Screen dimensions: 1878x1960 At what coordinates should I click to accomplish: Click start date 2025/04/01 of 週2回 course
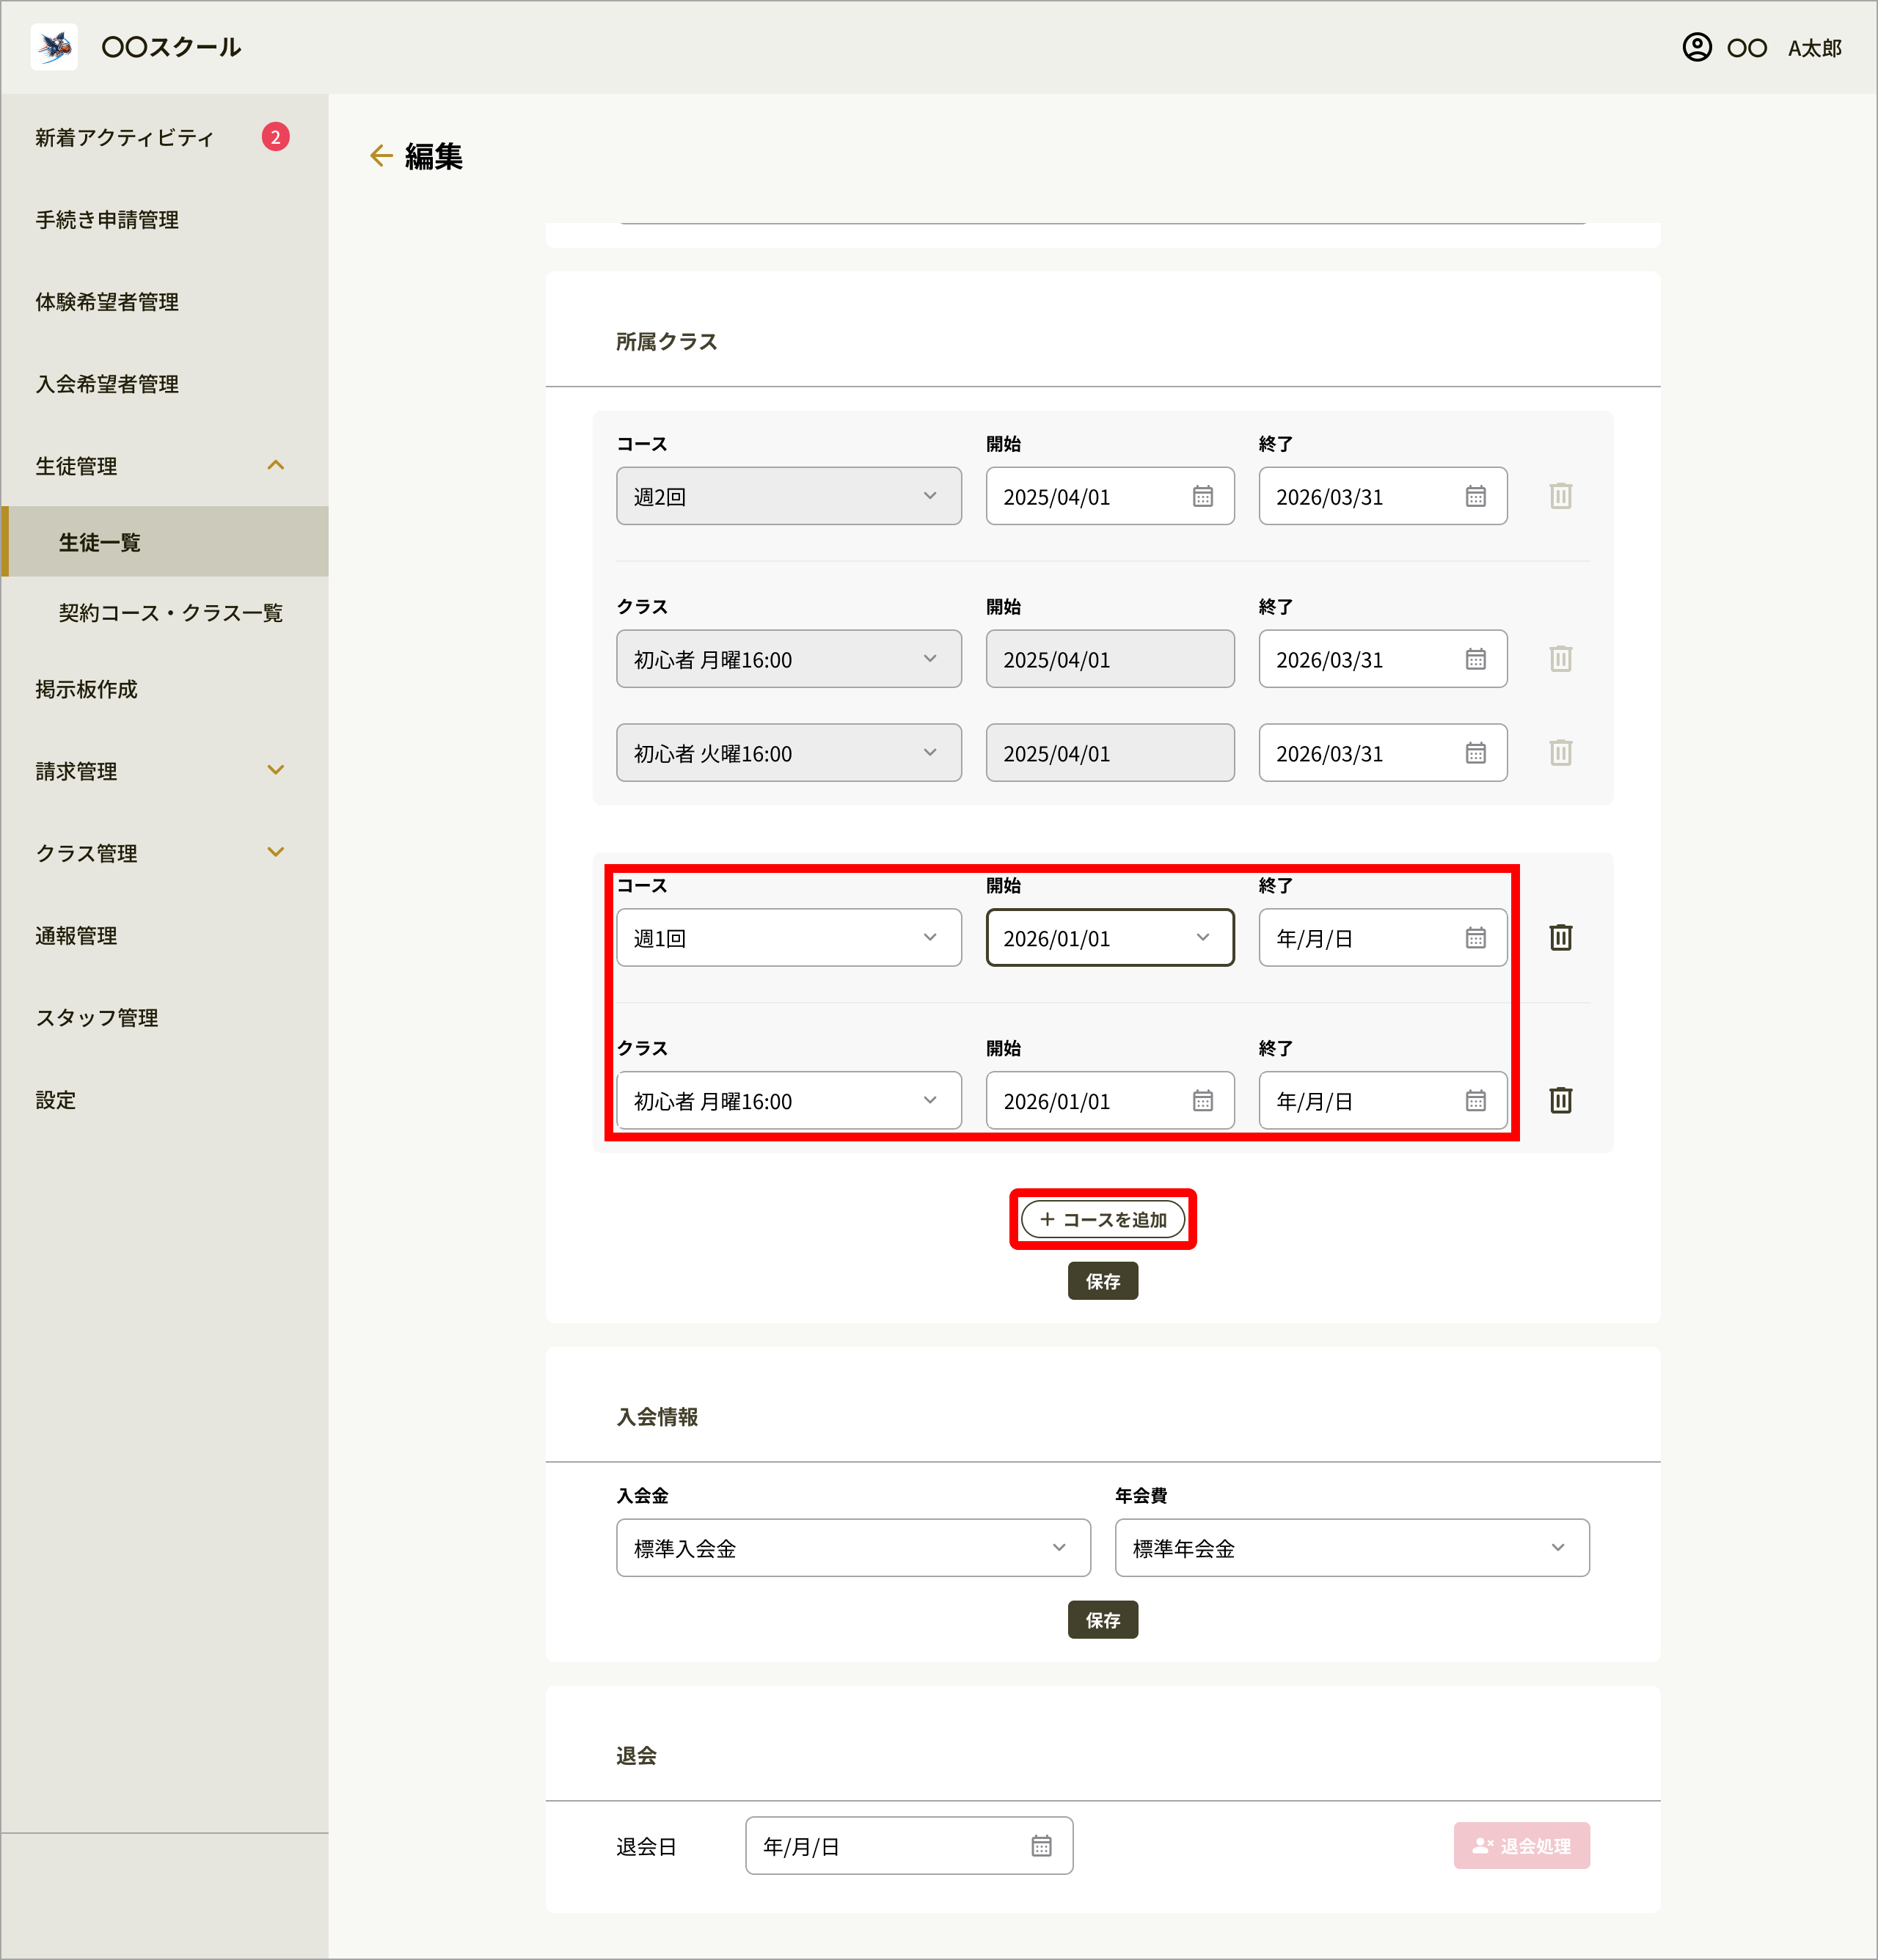pyautogui.click(x=1110, y=496)
